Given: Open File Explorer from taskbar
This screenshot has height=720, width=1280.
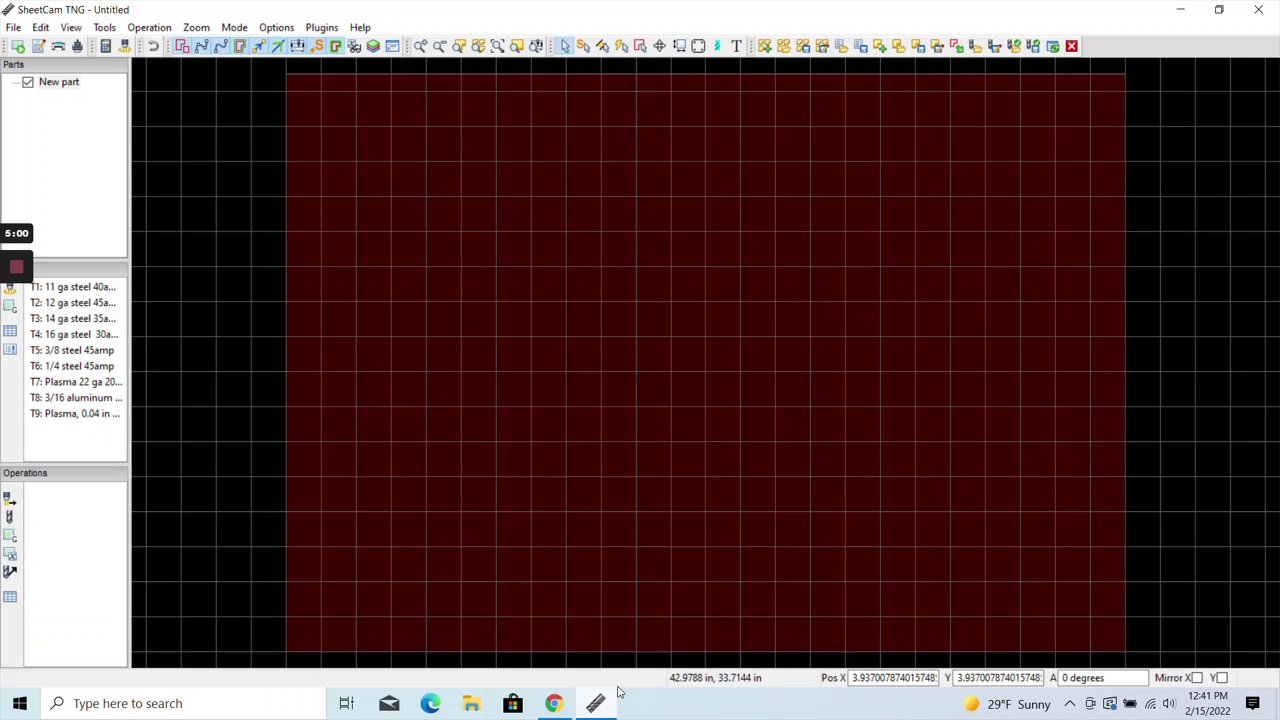Looking at the screenshot, I should pyautogui.click(x=471, y=703).
